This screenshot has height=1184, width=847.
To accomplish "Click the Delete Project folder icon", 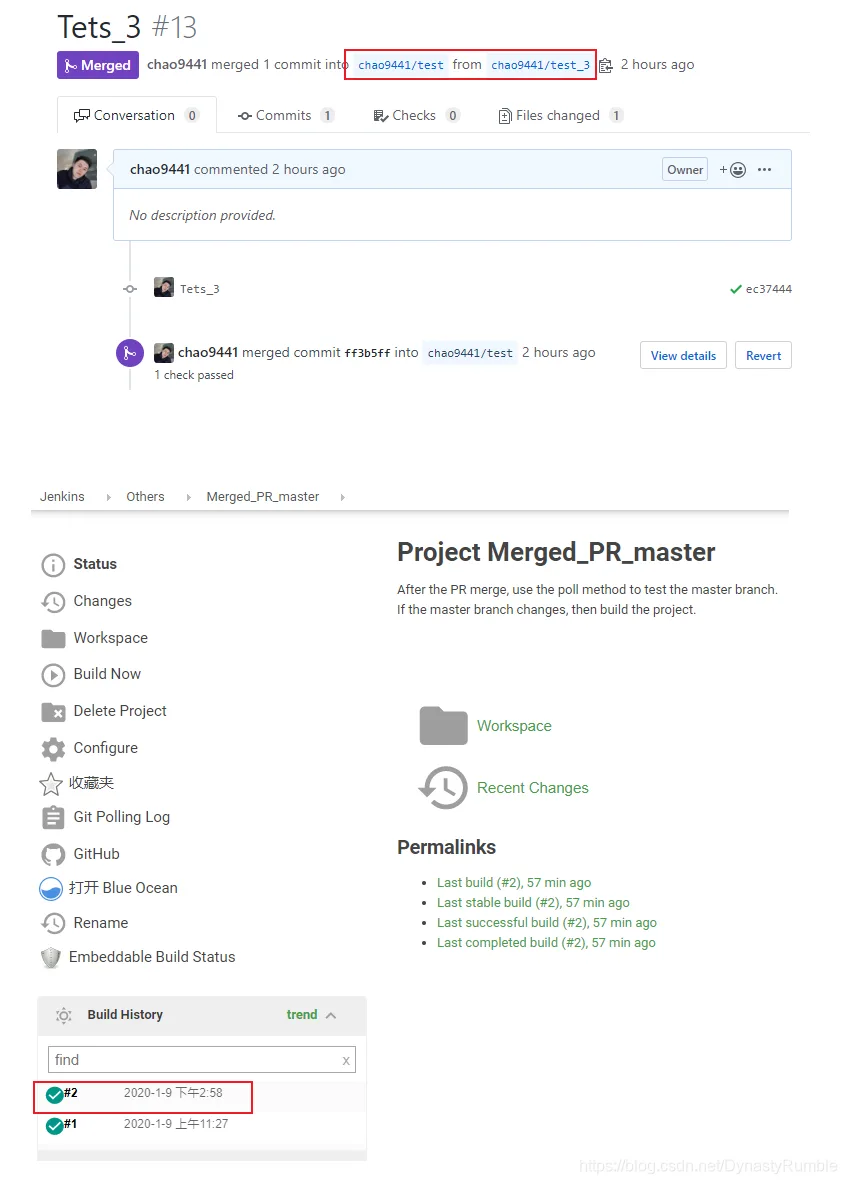I will click(x=53, y=711).
